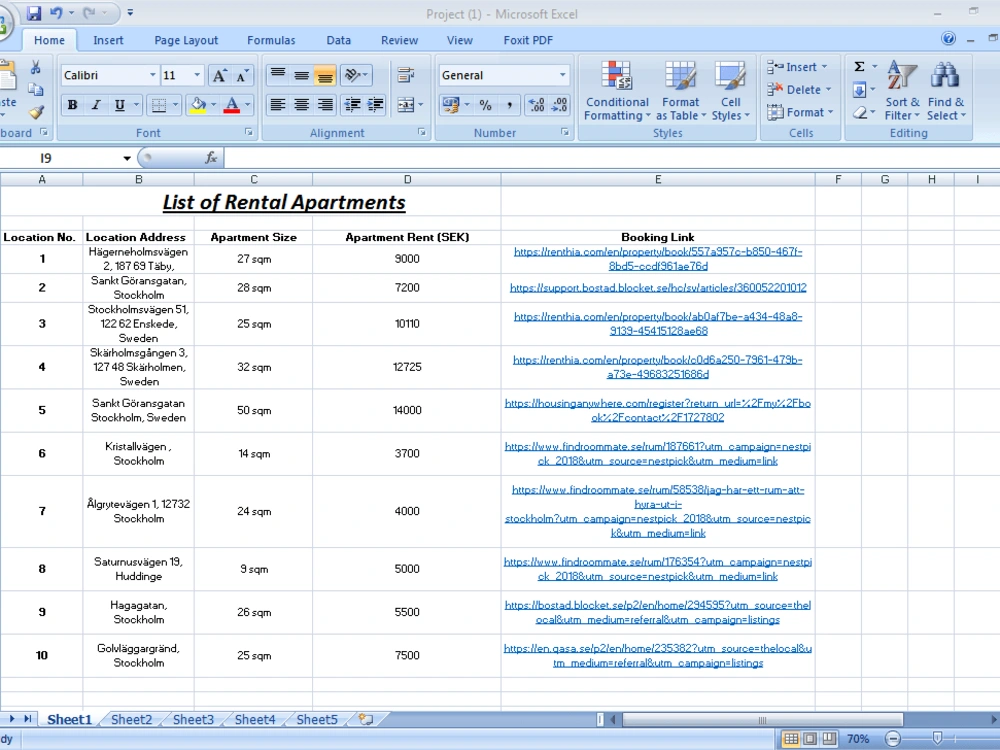Click Decrease Decimal icon
The height and width of the screenshot is (750, 1000).
(x=559, y=105)
